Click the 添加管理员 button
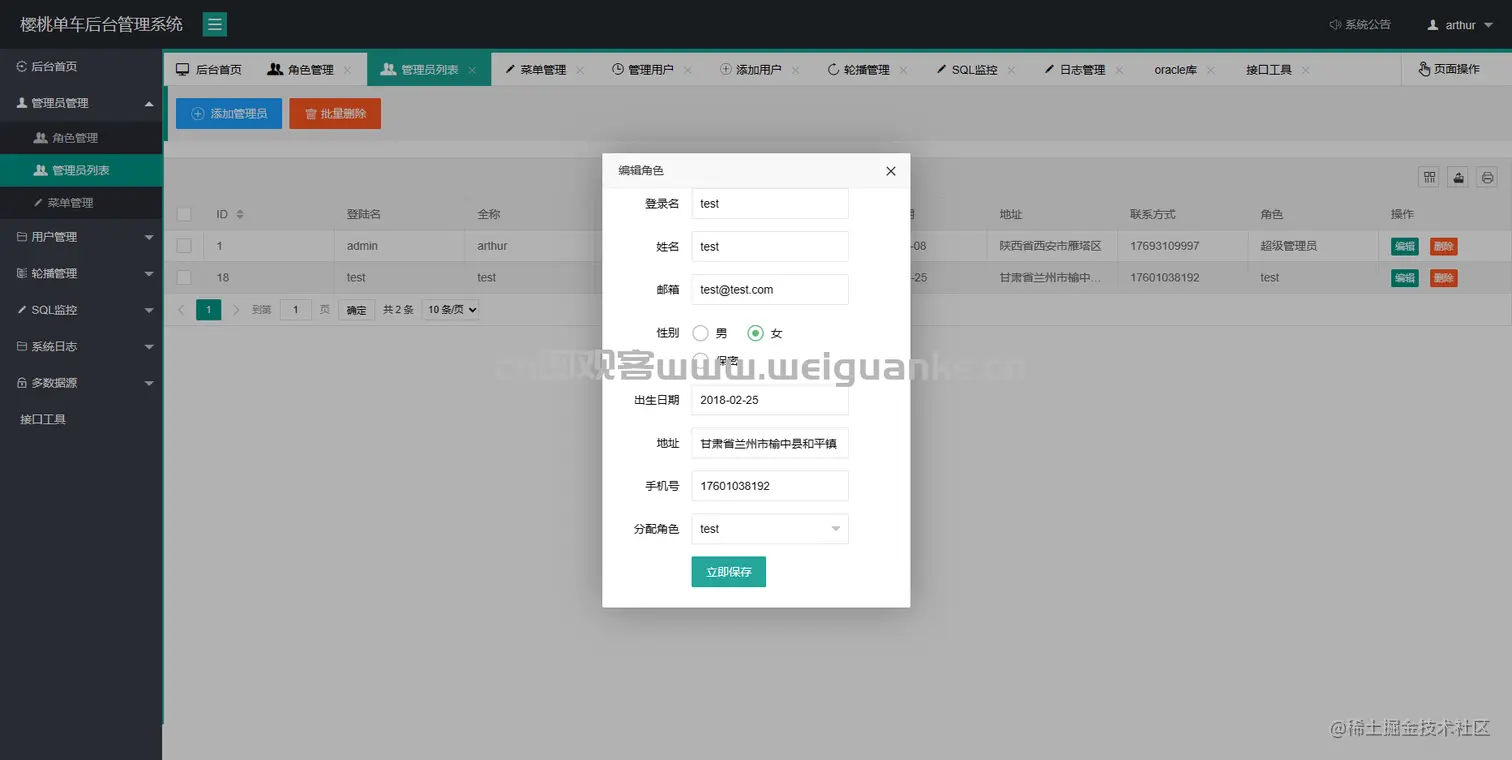 click(x=229, y=114)
